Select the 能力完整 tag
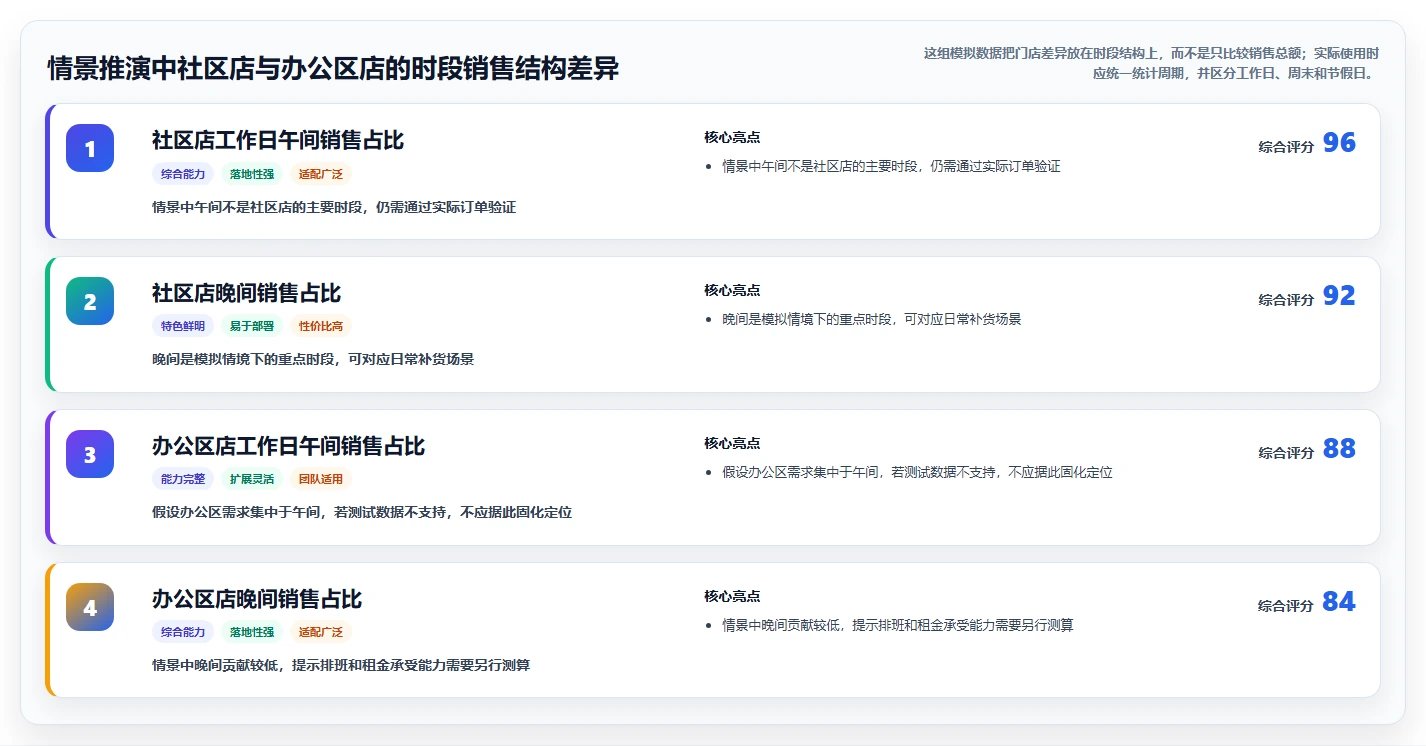Screen dimensions: 1426x746 click(183, 479)
